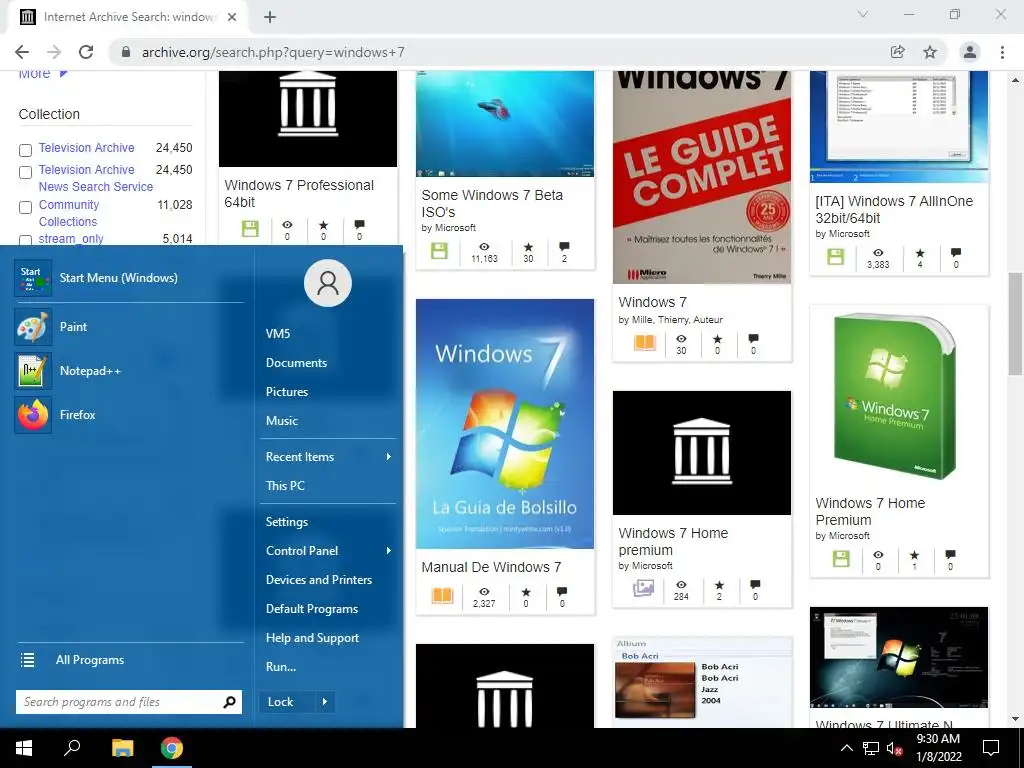Open This PC from the Start menu
Viewport: 1024px width, 768px height.
coord(285,485)
